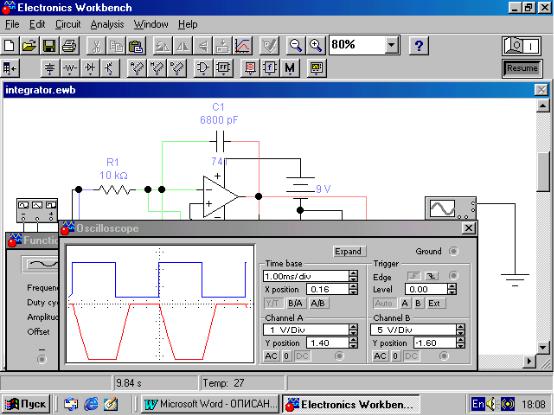Open the Controls parts bin
The image size is (554, 415).
click(x=270, y=68)
